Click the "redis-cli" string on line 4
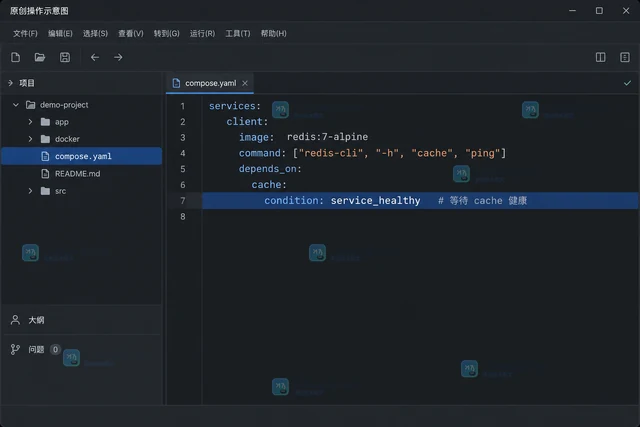The image size is (640, 427). (331, 153)
